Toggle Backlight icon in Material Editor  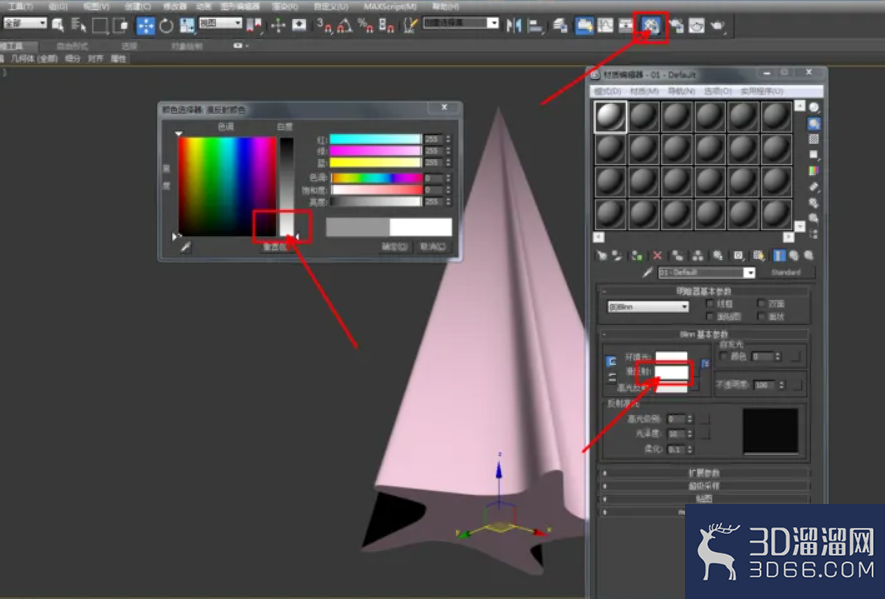814,123
